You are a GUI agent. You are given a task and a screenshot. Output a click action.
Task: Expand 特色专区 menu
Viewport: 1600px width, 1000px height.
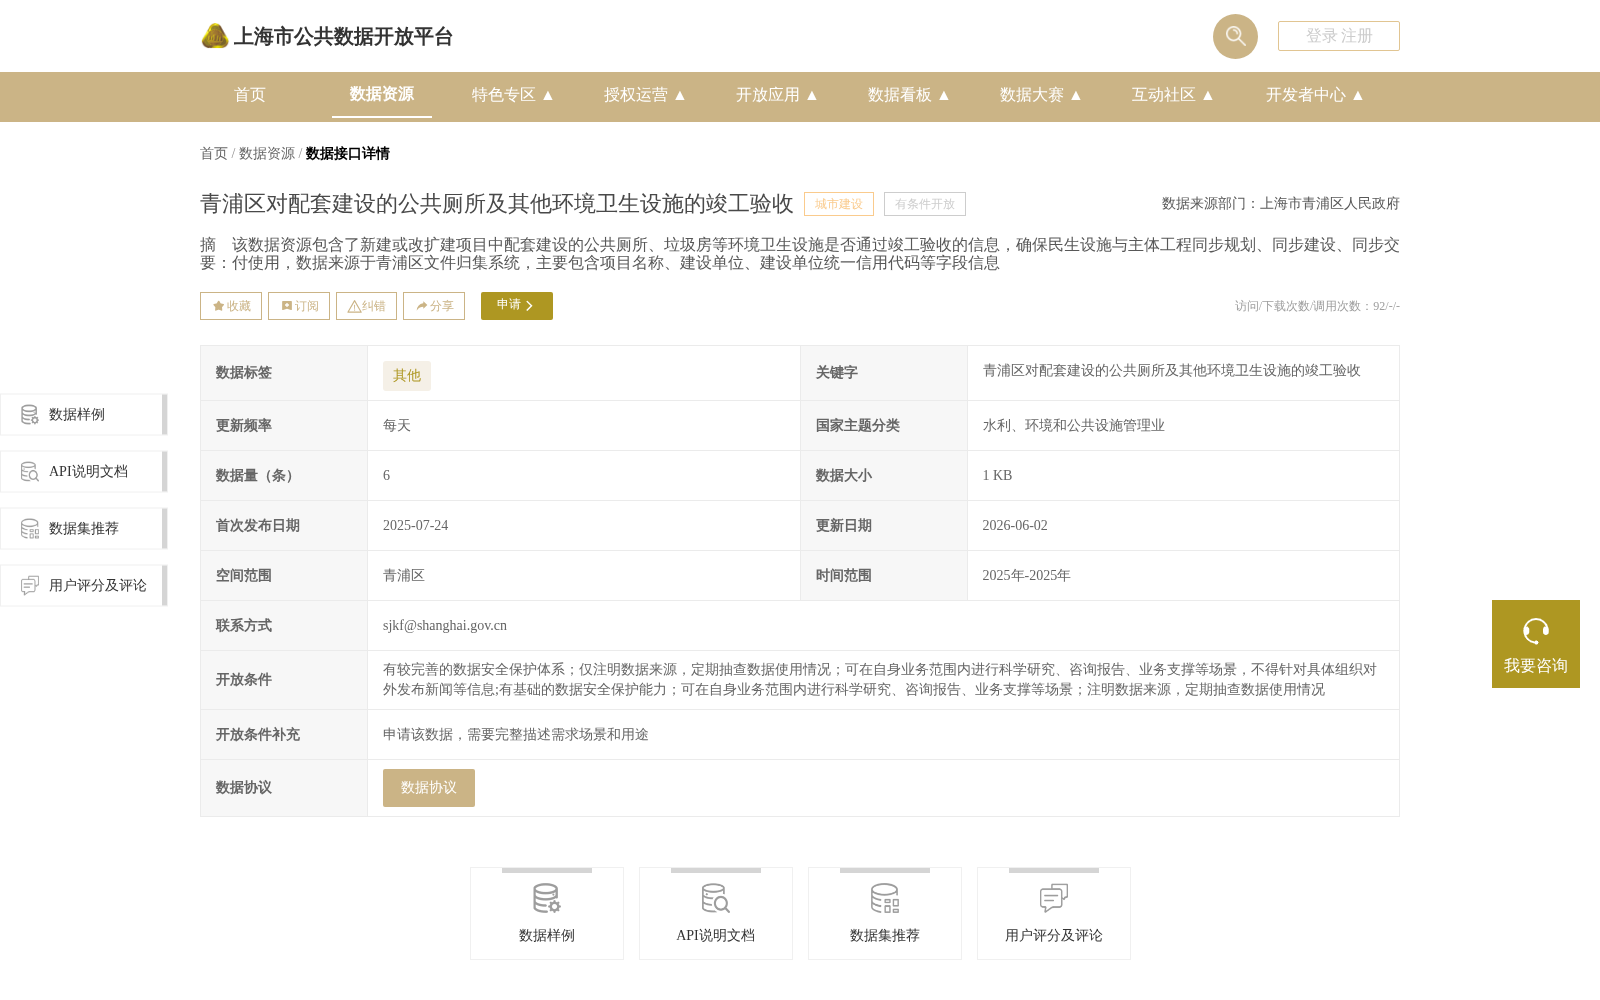pos(513,95)
